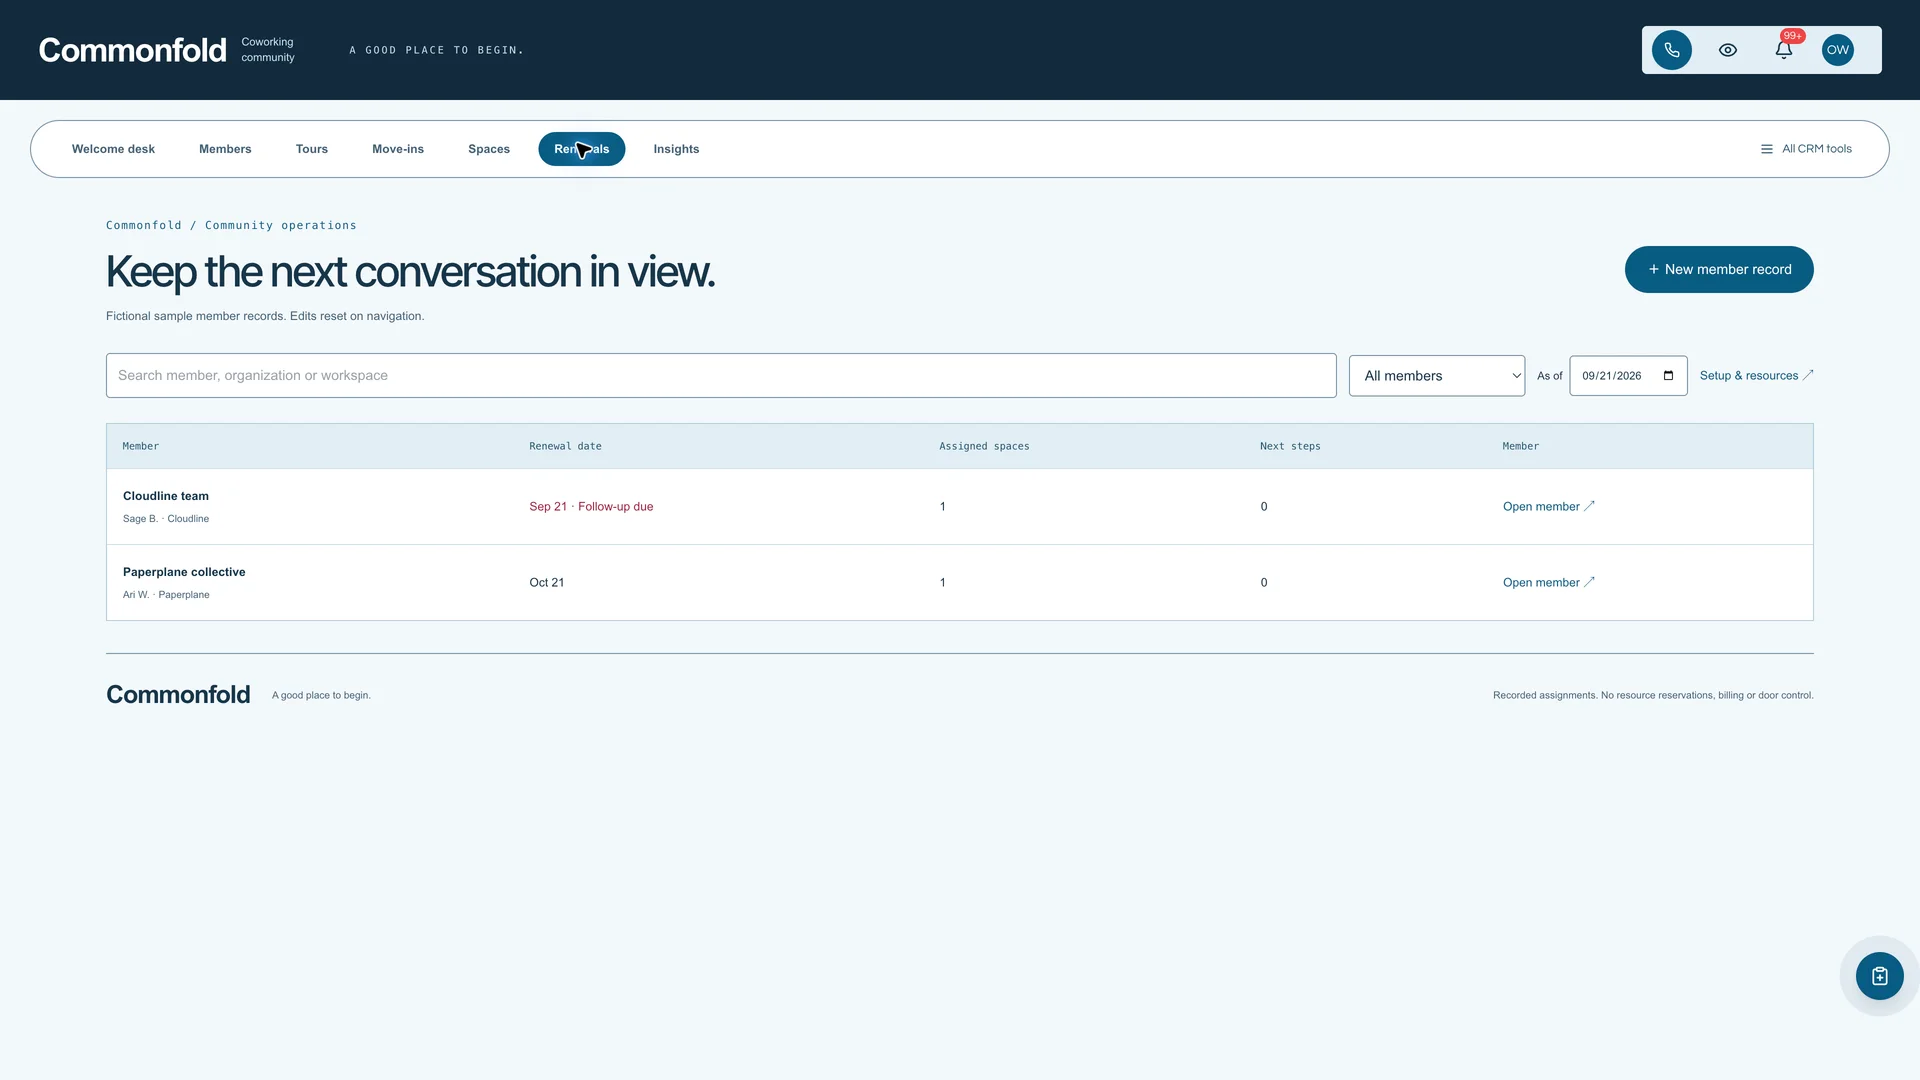1920x1080 pixels.
Task: Select the Spaces tab
Action: (489, 149)
